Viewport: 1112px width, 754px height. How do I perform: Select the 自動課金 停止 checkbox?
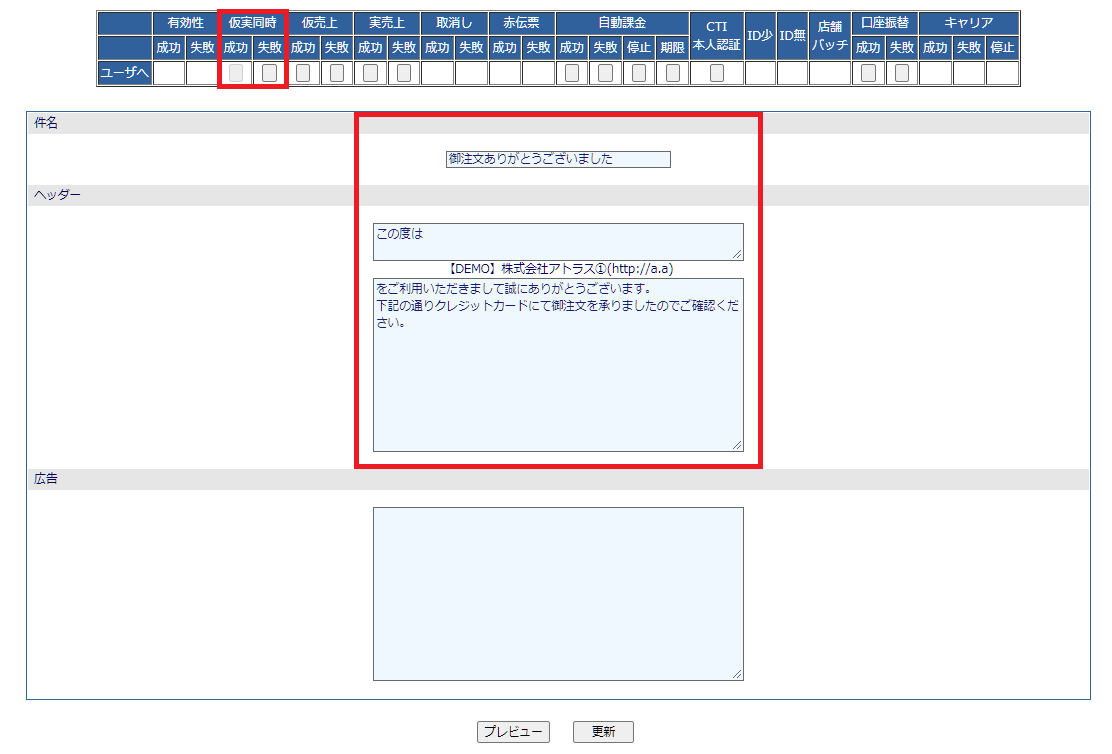[x=639, y=73]
